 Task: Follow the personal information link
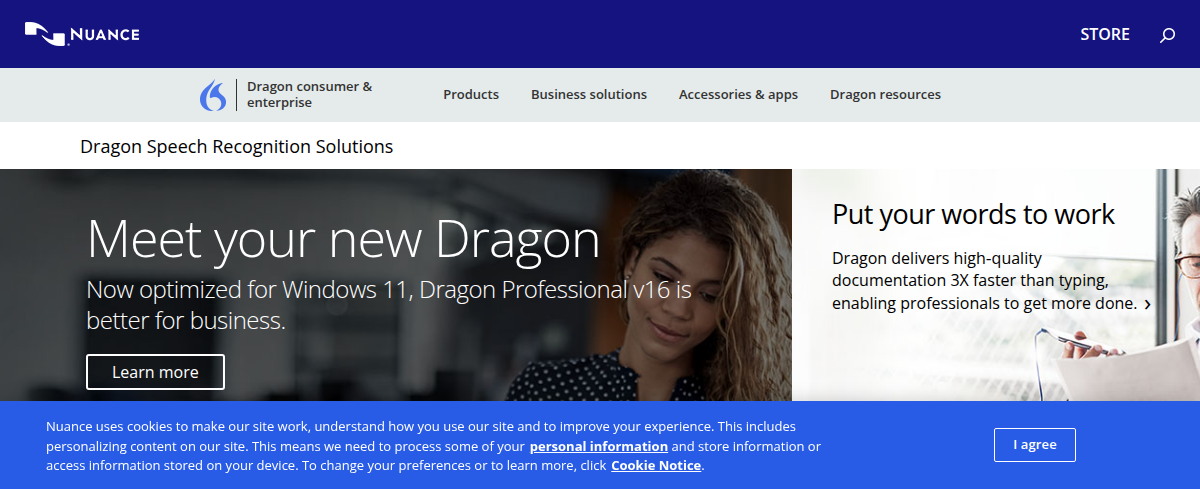pos(598,447)
